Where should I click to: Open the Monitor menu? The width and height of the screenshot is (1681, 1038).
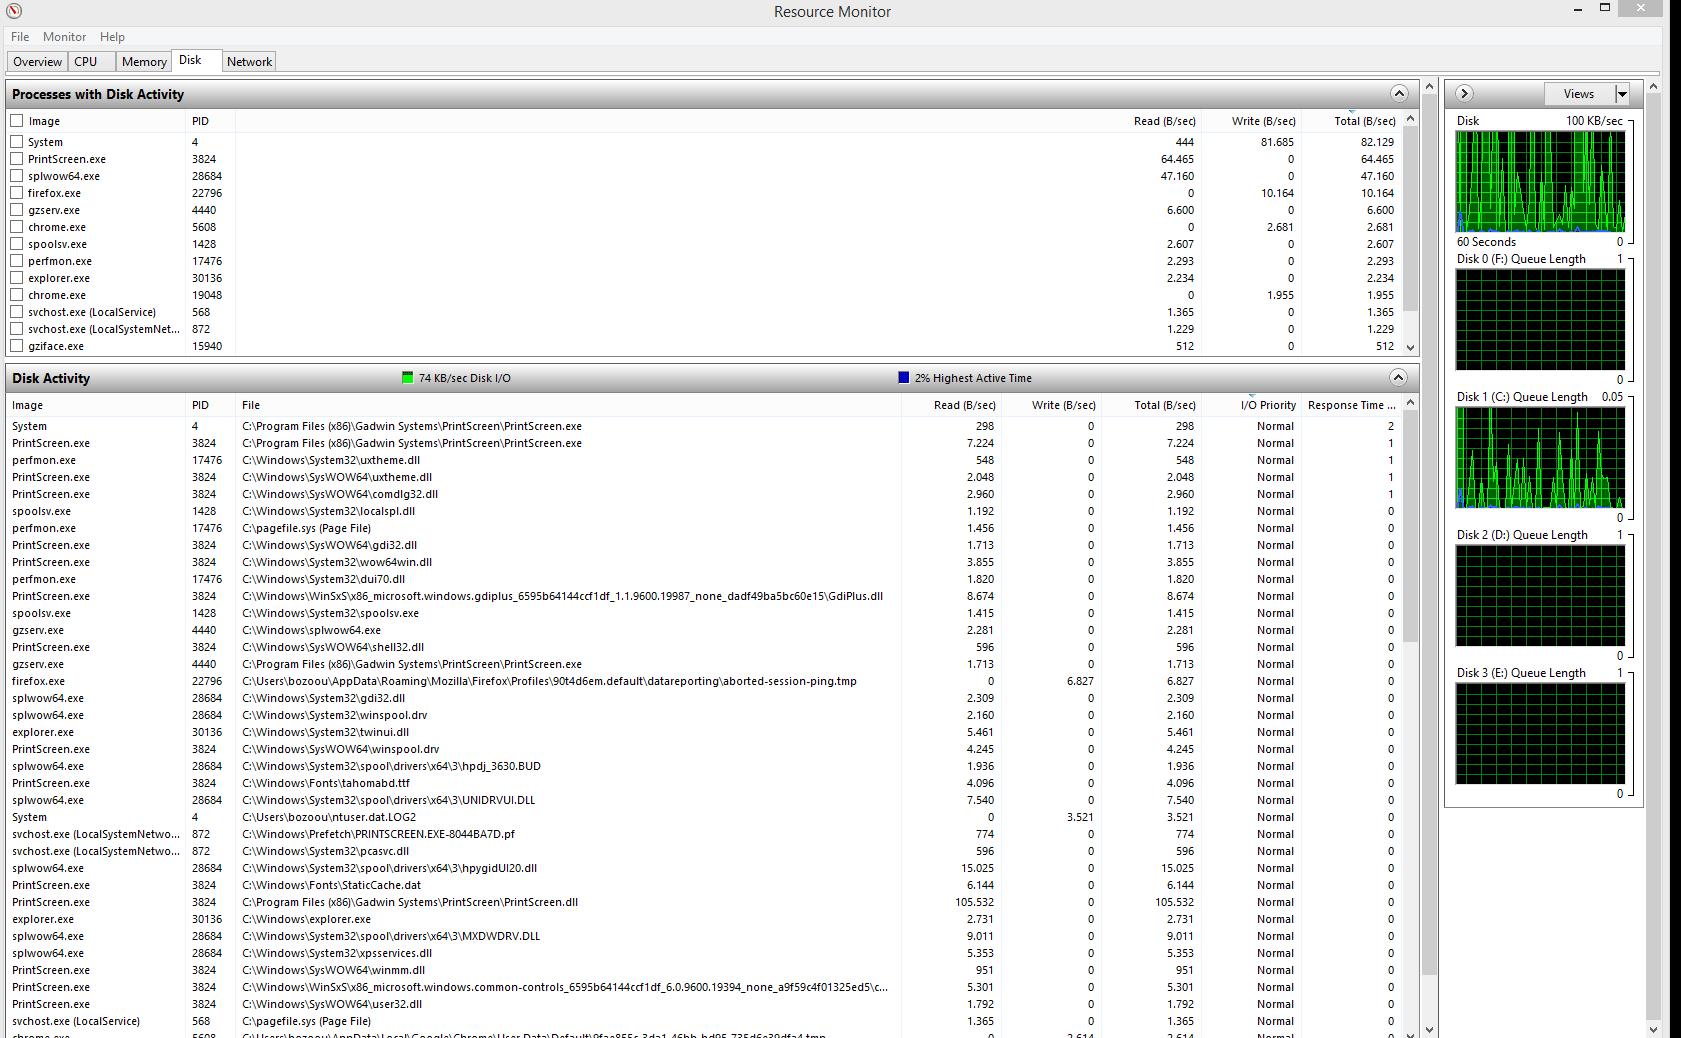tap(64, 37)
